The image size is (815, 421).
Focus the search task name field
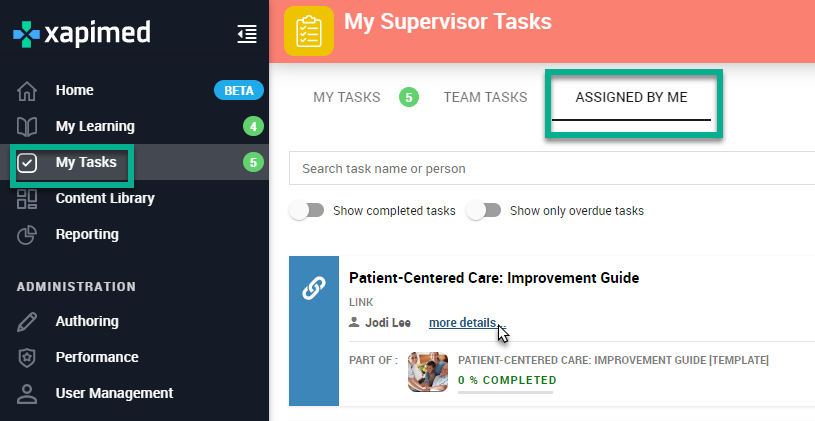coord(552,168)
